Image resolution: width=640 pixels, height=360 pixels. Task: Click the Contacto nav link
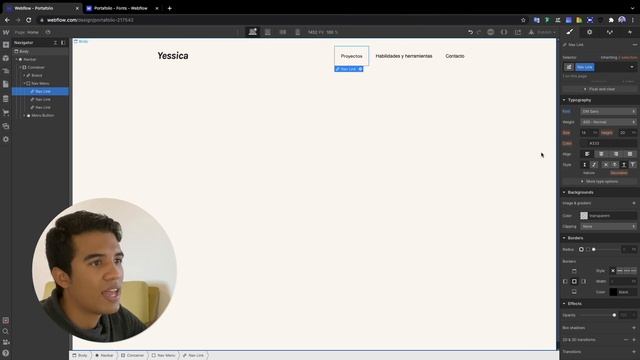point(455,56)
